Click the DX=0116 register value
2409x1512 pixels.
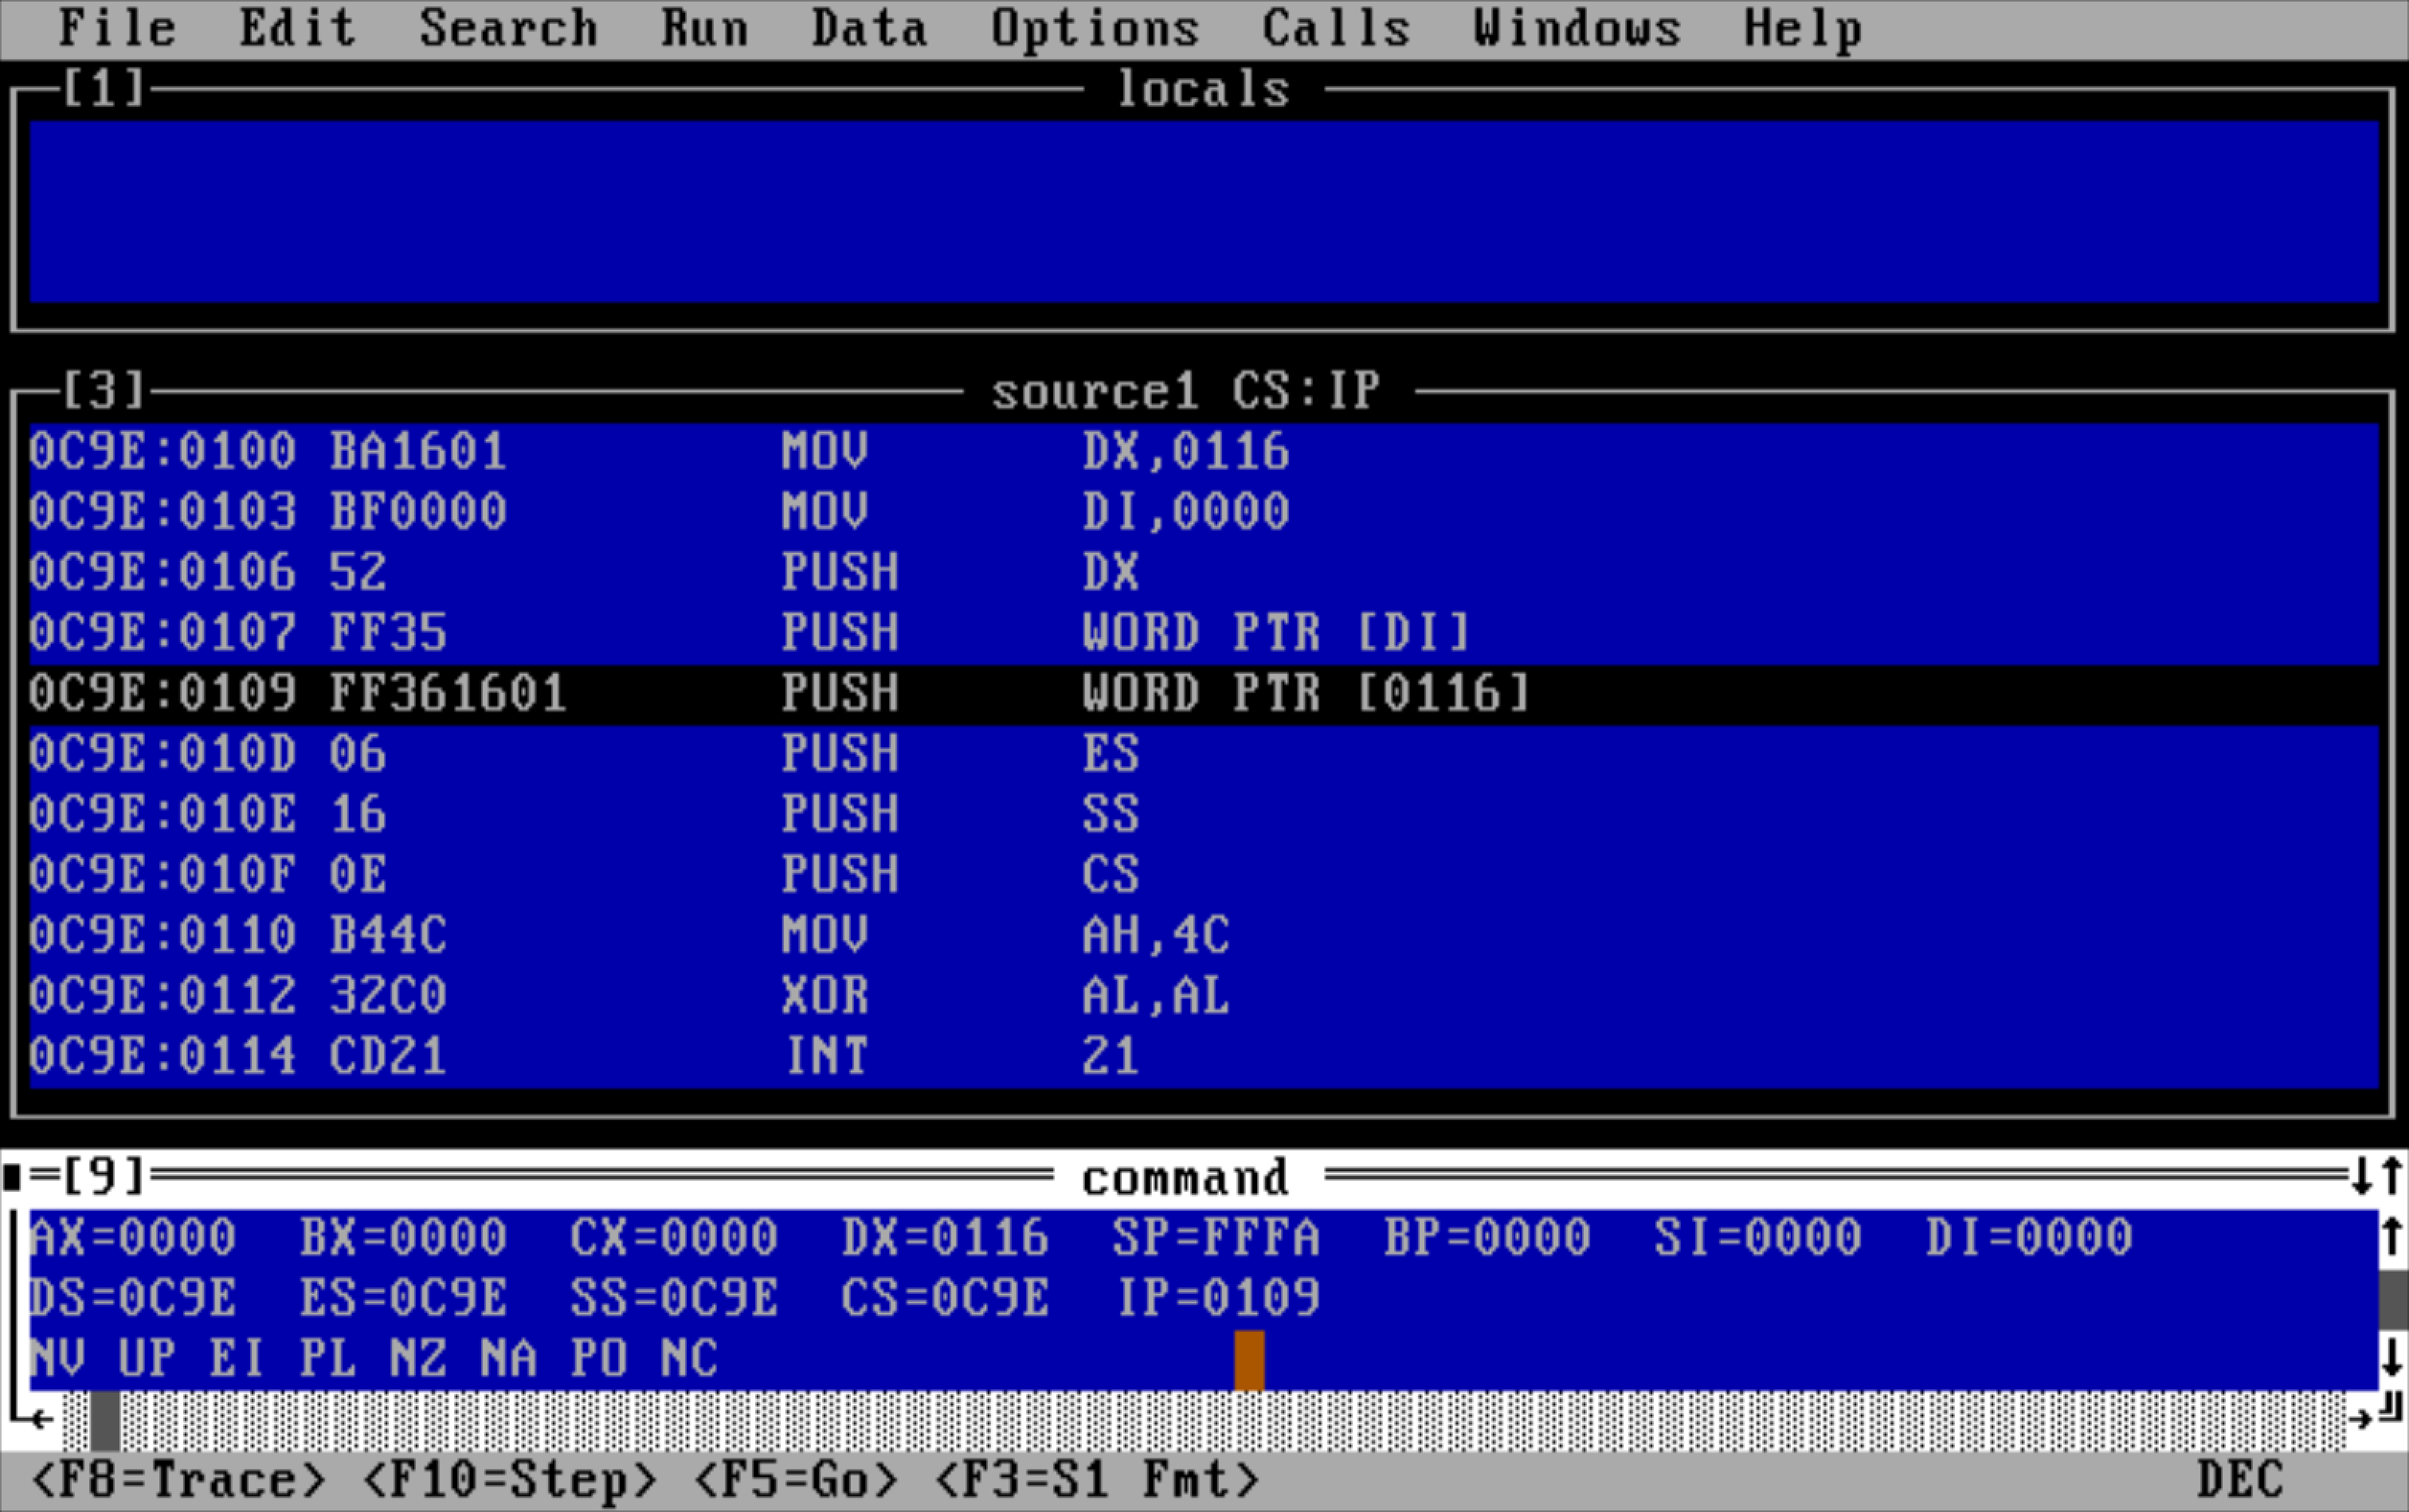(946, 1238)
